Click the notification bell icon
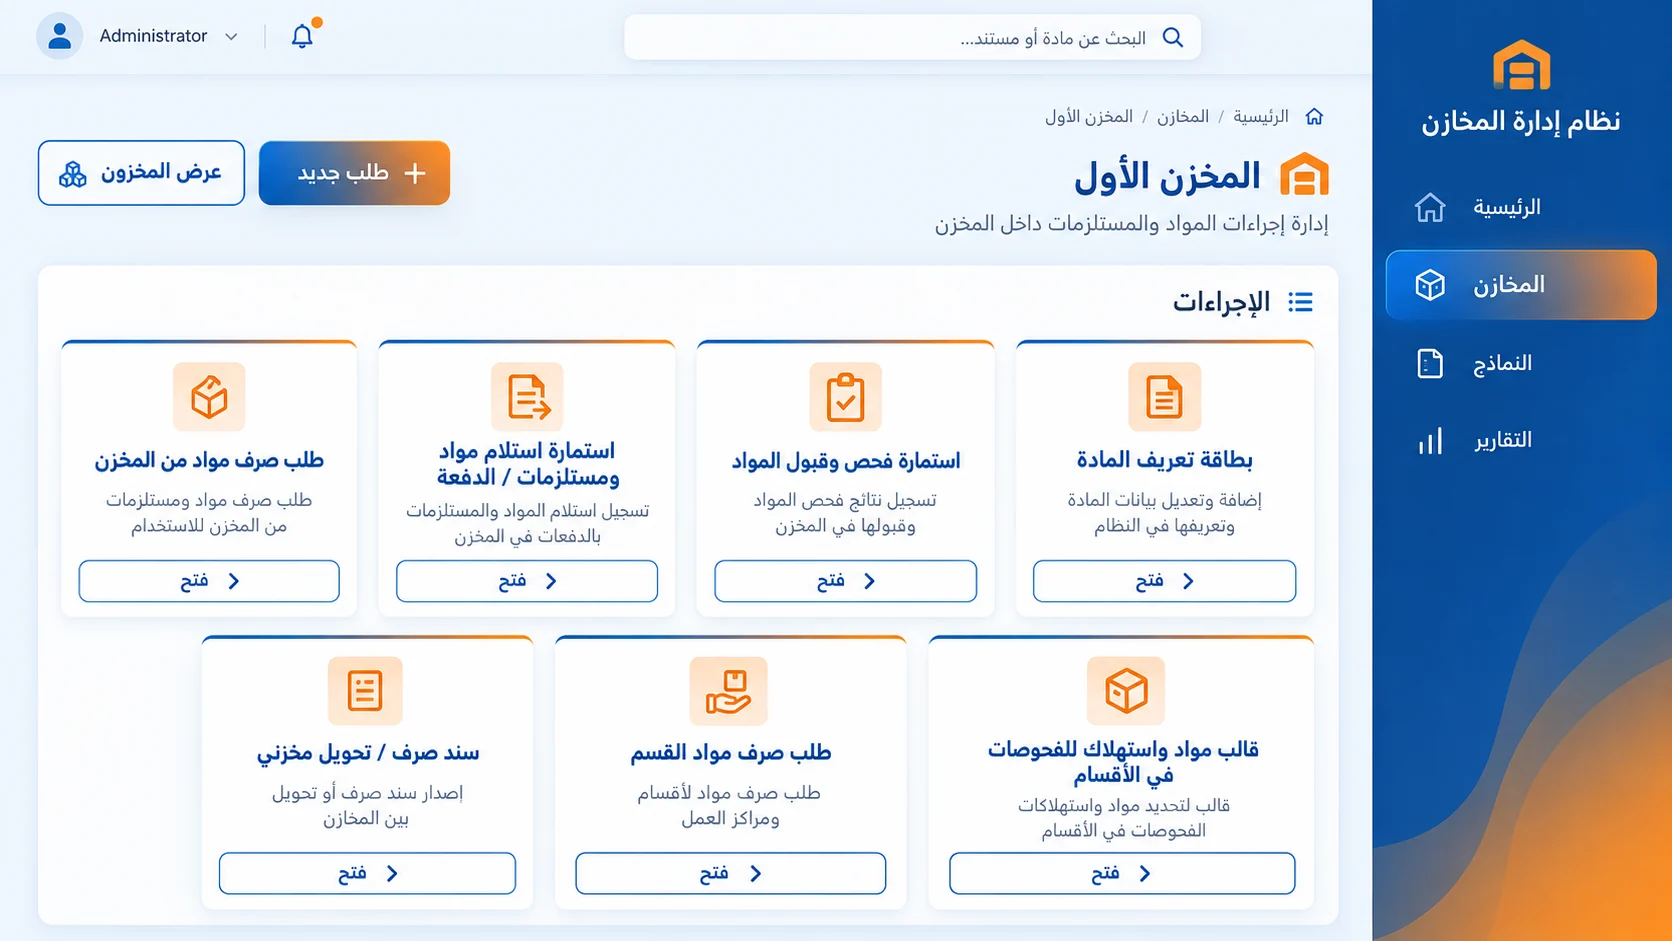The width and height of the screenshot is (1672, 941). [302, 36]
